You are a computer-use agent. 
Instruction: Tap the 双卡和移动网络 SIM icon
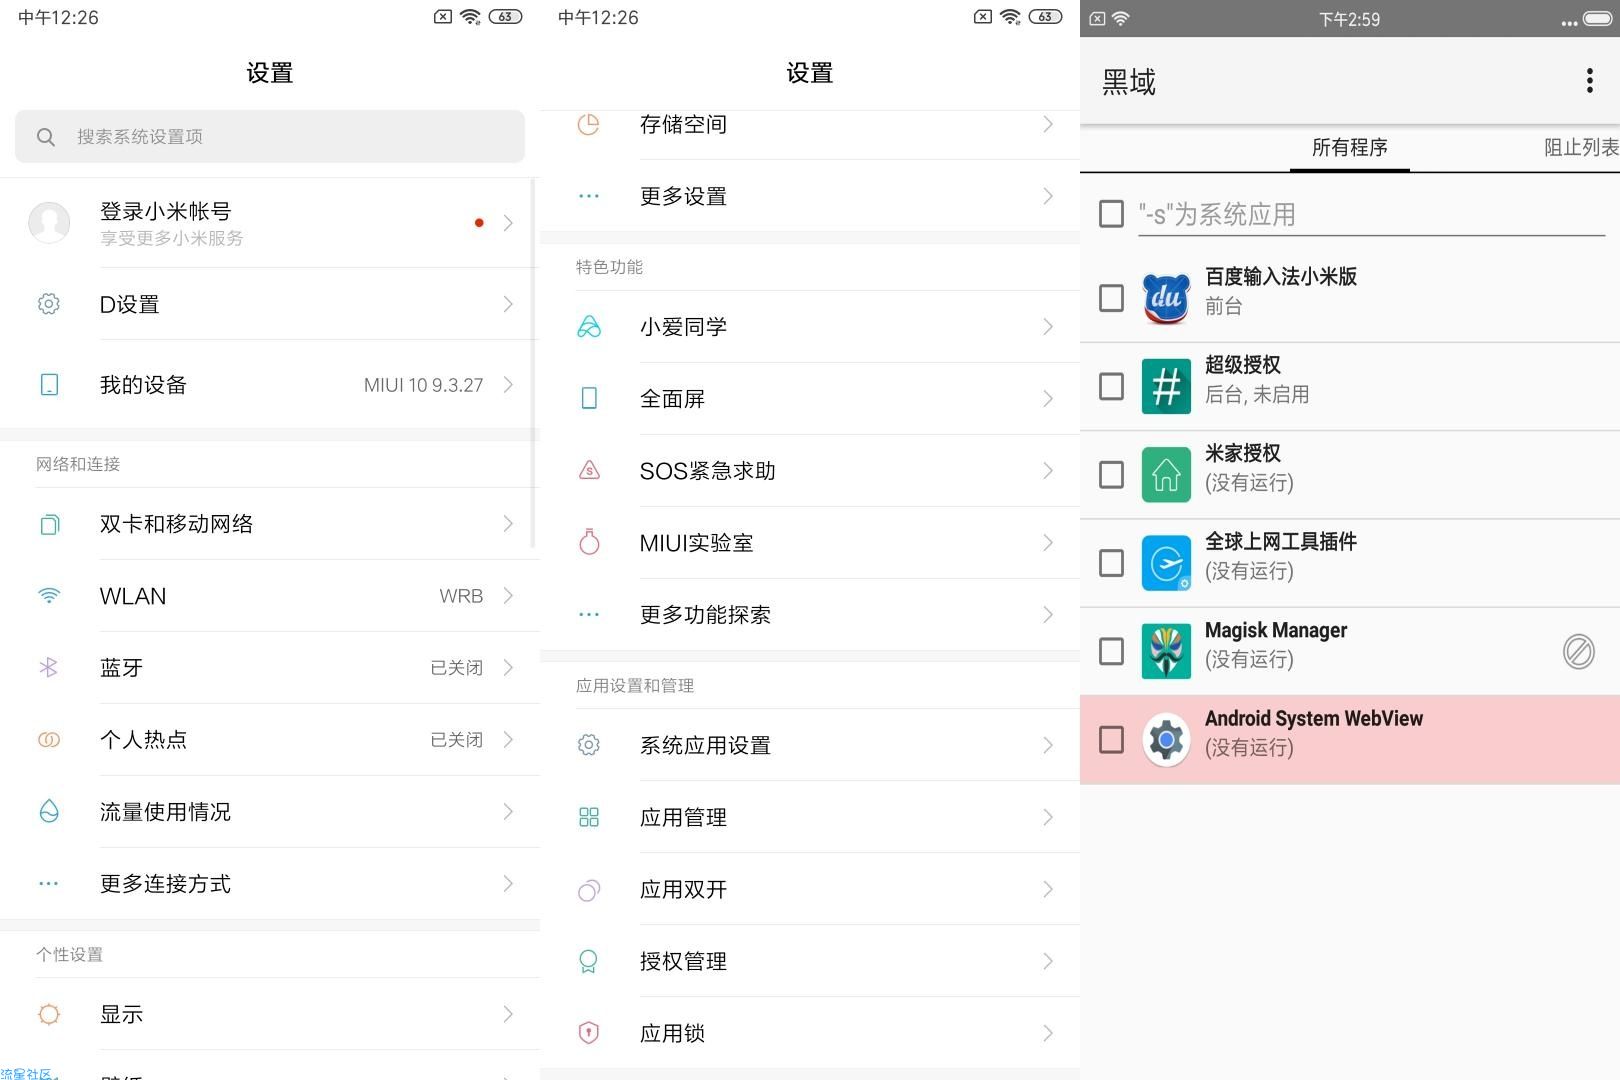coord(48,524)
